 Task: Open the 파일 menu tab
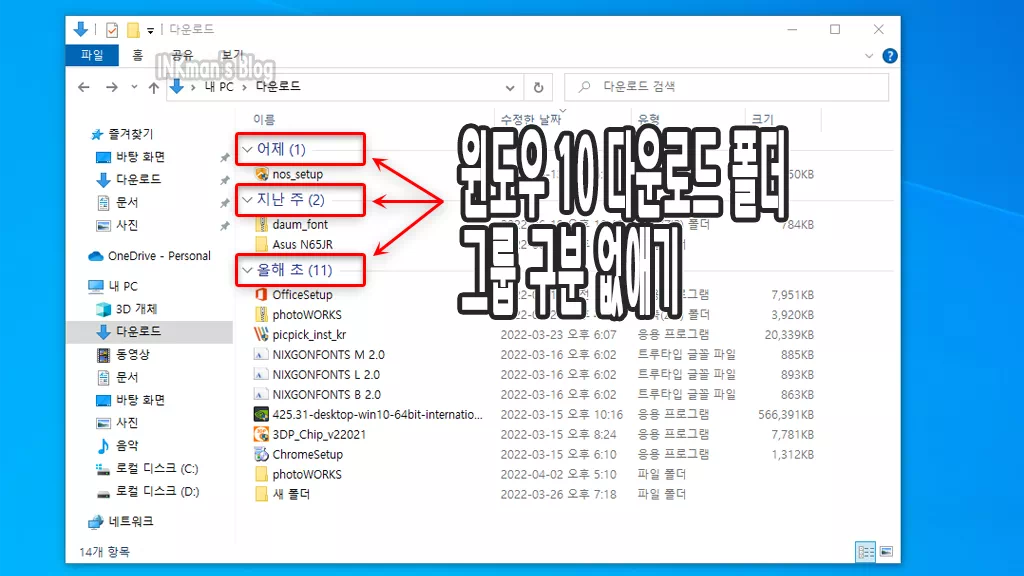[x=92, y=56]
